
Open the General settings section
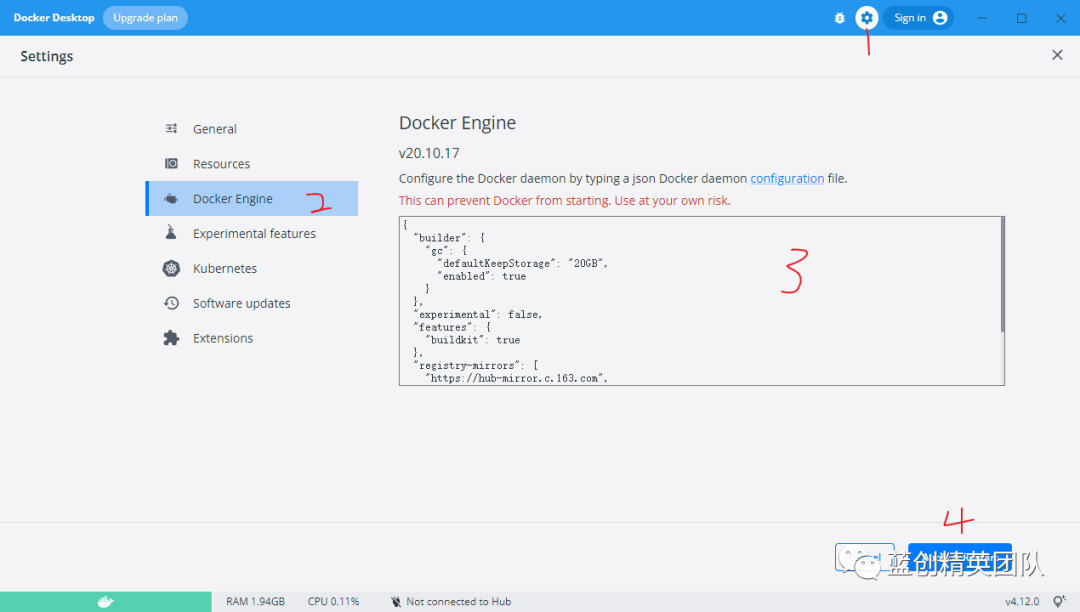(x=251, y=129)
